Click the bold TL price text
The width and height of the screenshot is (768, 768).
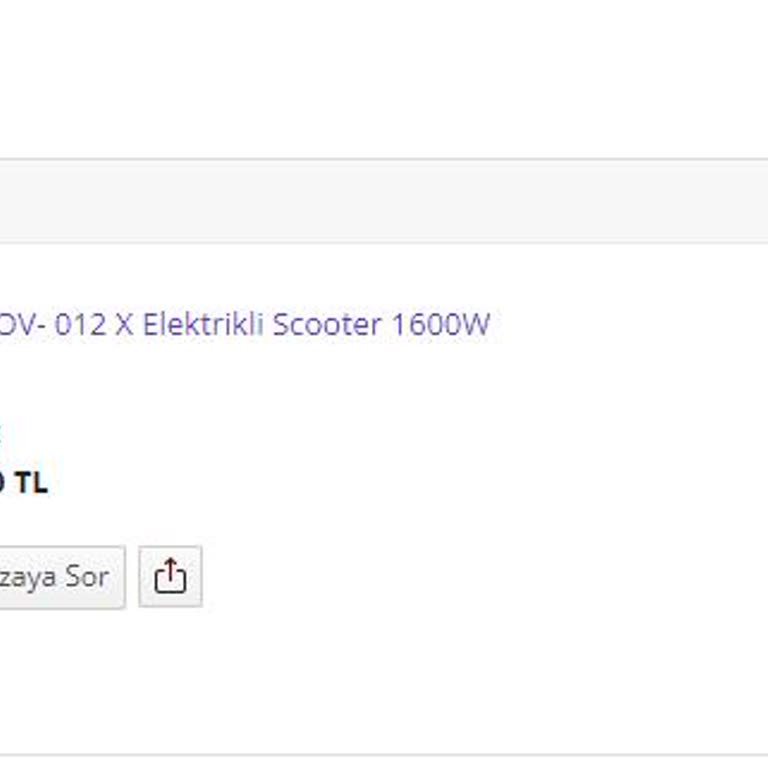[24, 483]
